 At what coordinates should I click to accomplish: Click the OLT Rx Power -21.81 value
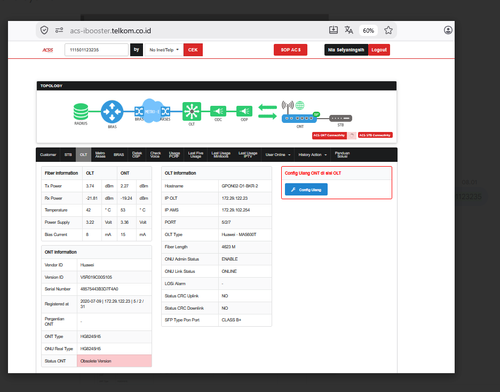click(x=92, y=198)
